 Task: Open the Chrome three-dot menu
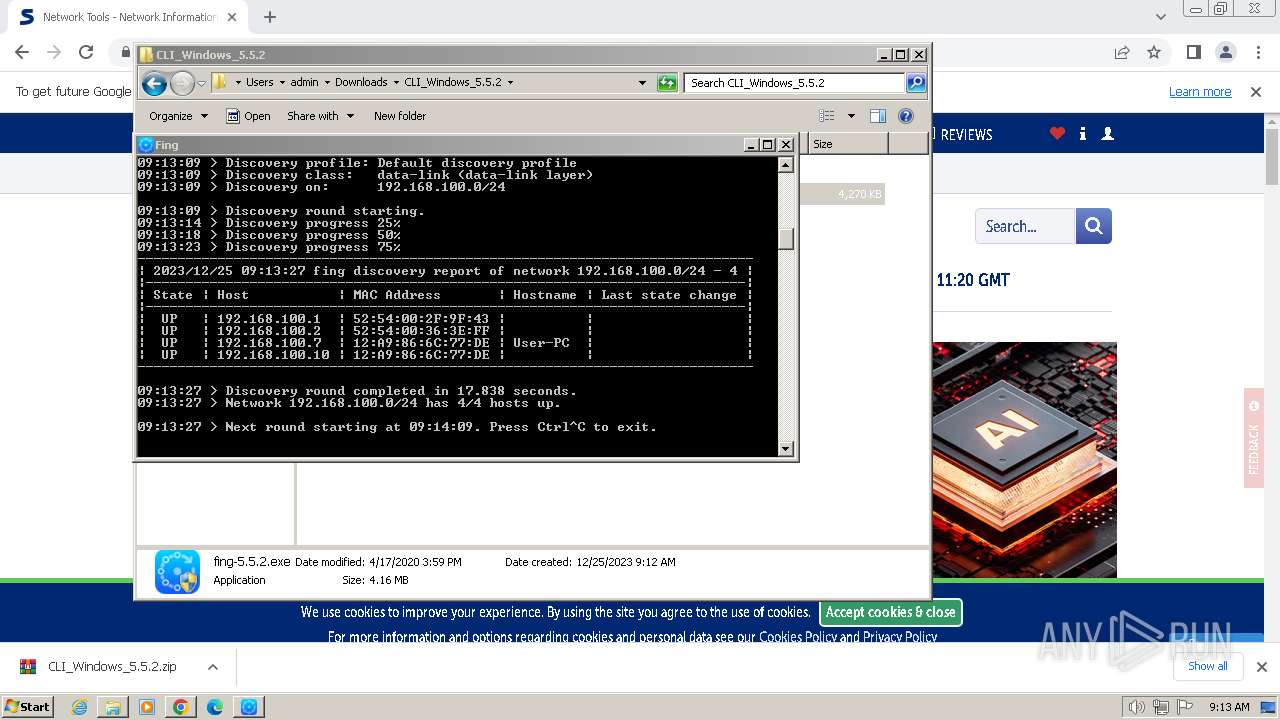point(1257,52)
